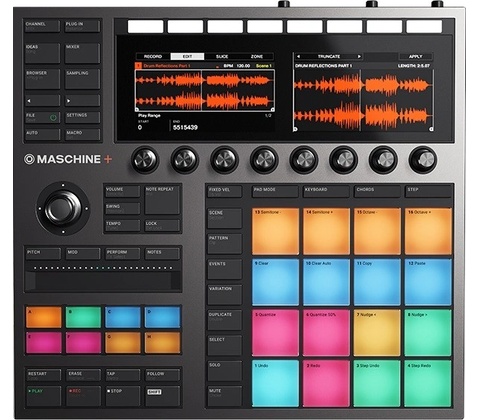The image size is (480, 420).
Task: Open the SLICE tab on the screen
Action: pos(222,56)
